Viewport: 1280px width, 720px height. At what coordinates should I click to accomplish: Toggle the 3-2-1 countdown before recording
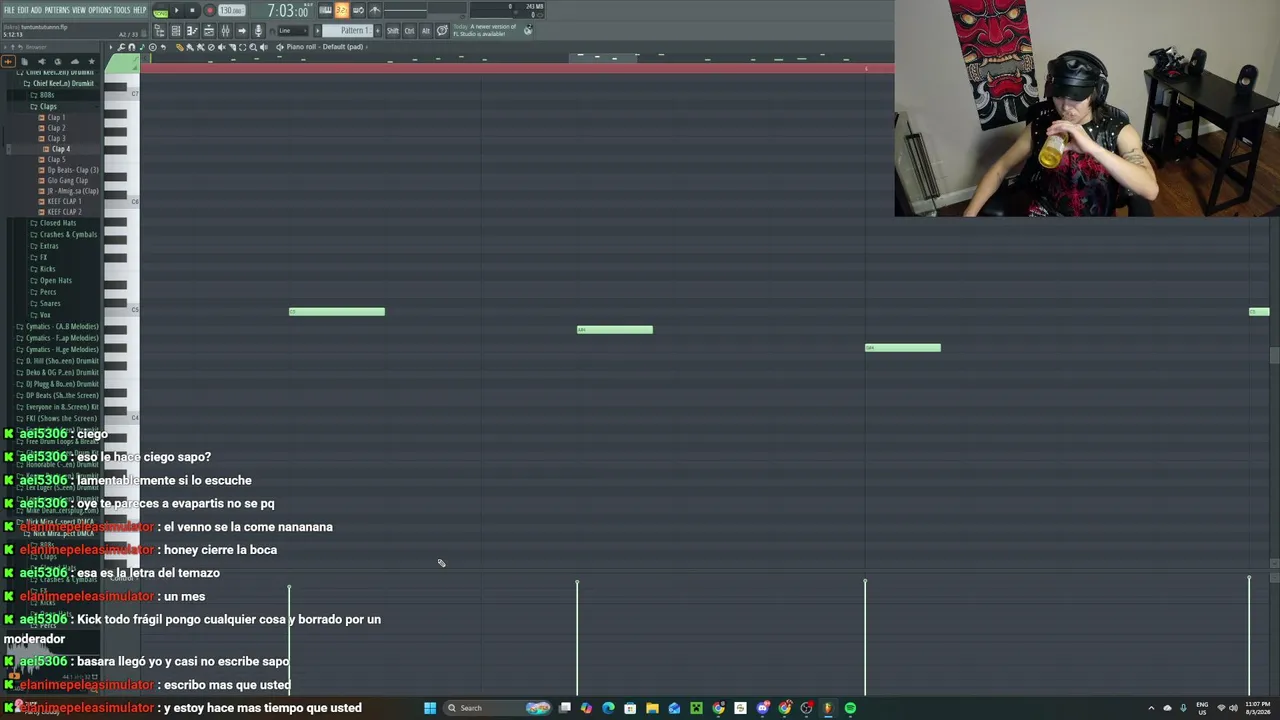point(342,10)
